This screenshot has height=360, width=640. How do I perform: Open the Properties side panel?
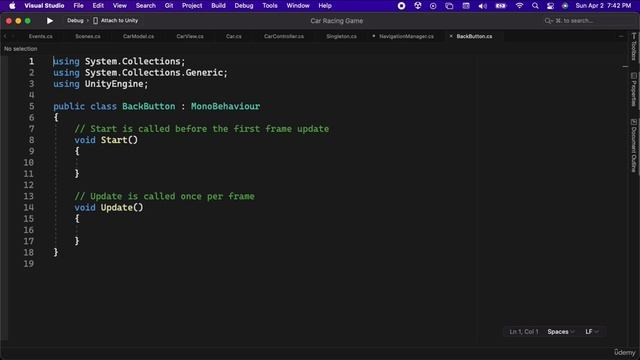(x=634, y=90)
